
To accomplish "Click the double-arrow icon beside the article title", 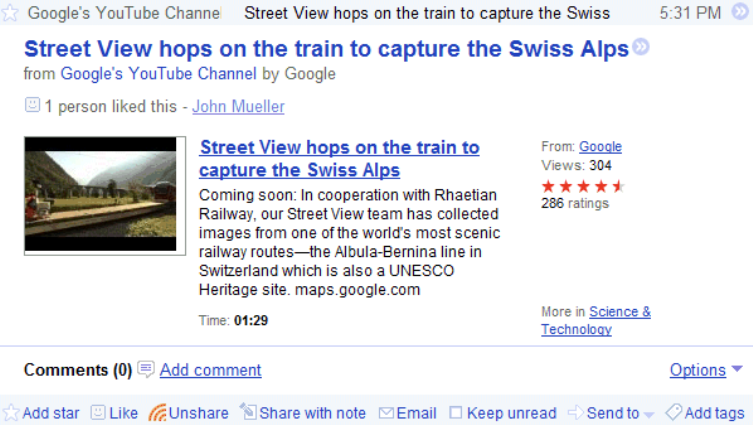I will point(641,47).
